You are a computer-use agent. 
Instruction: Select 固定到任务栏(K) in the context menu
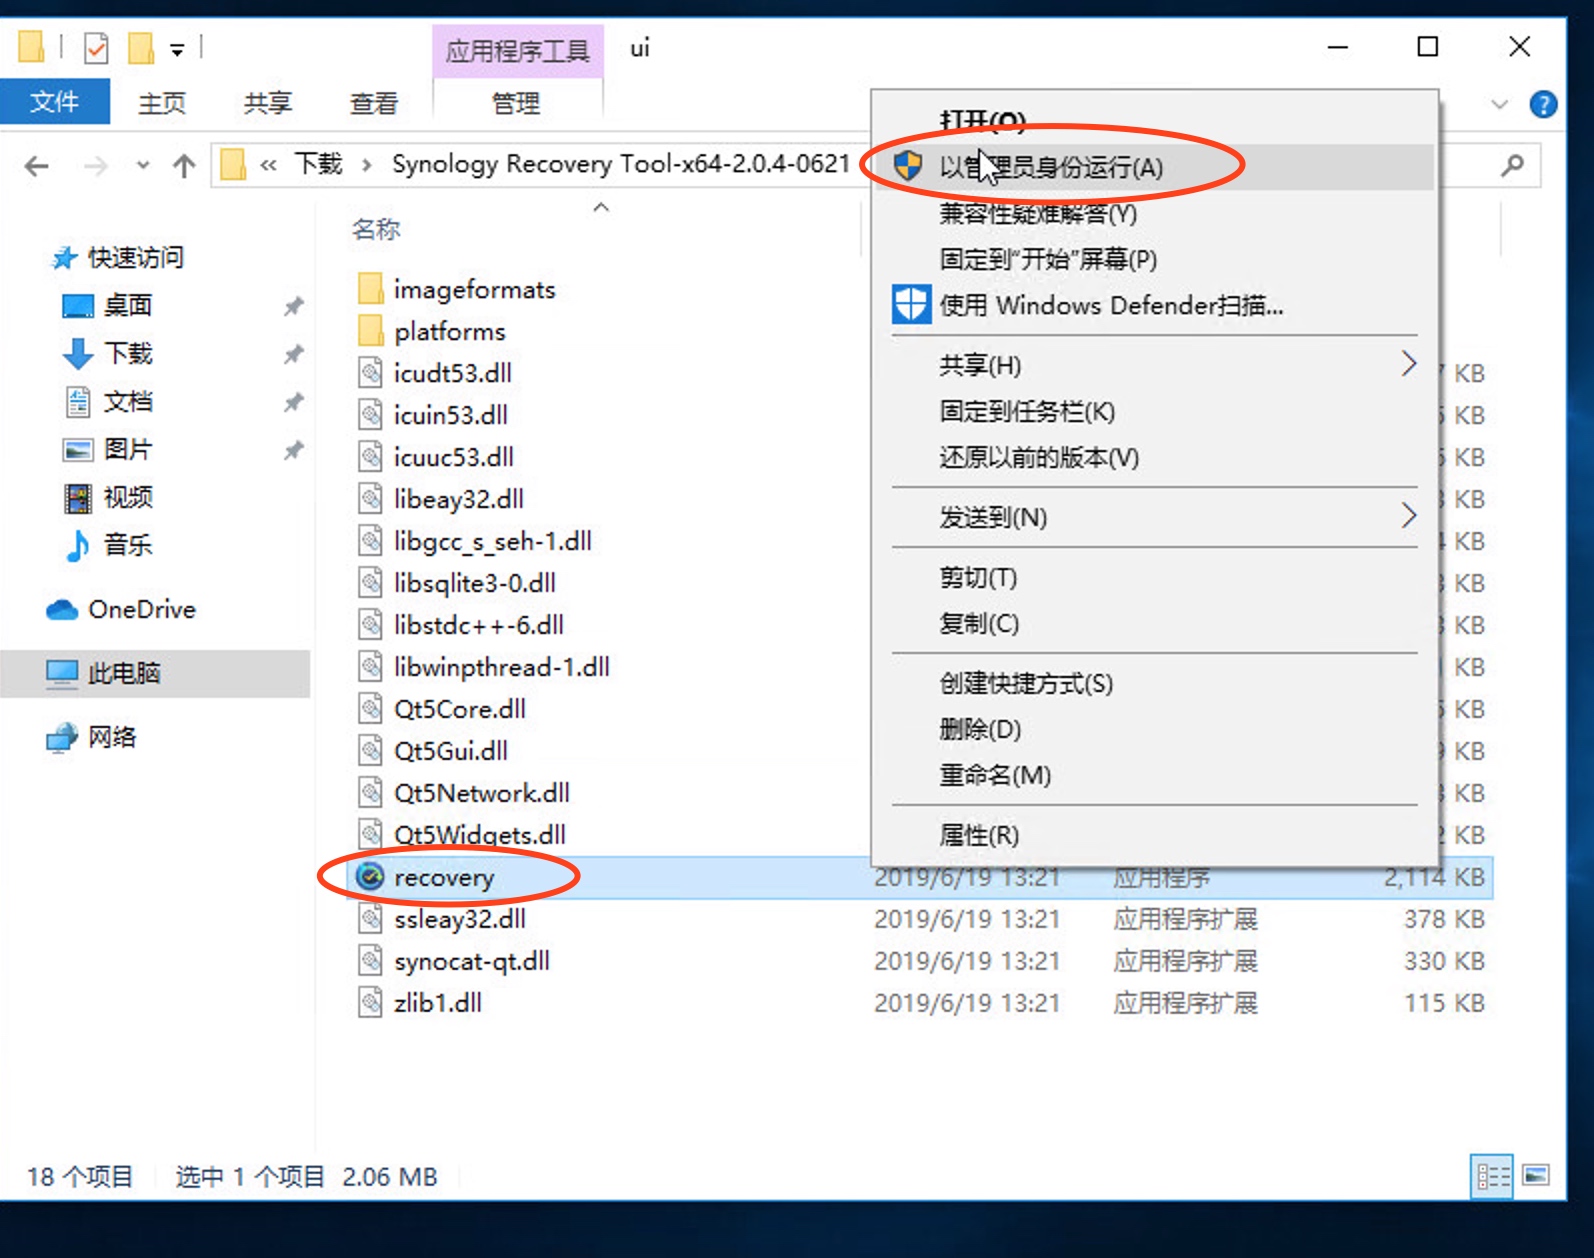click(x=1154, y=411)
